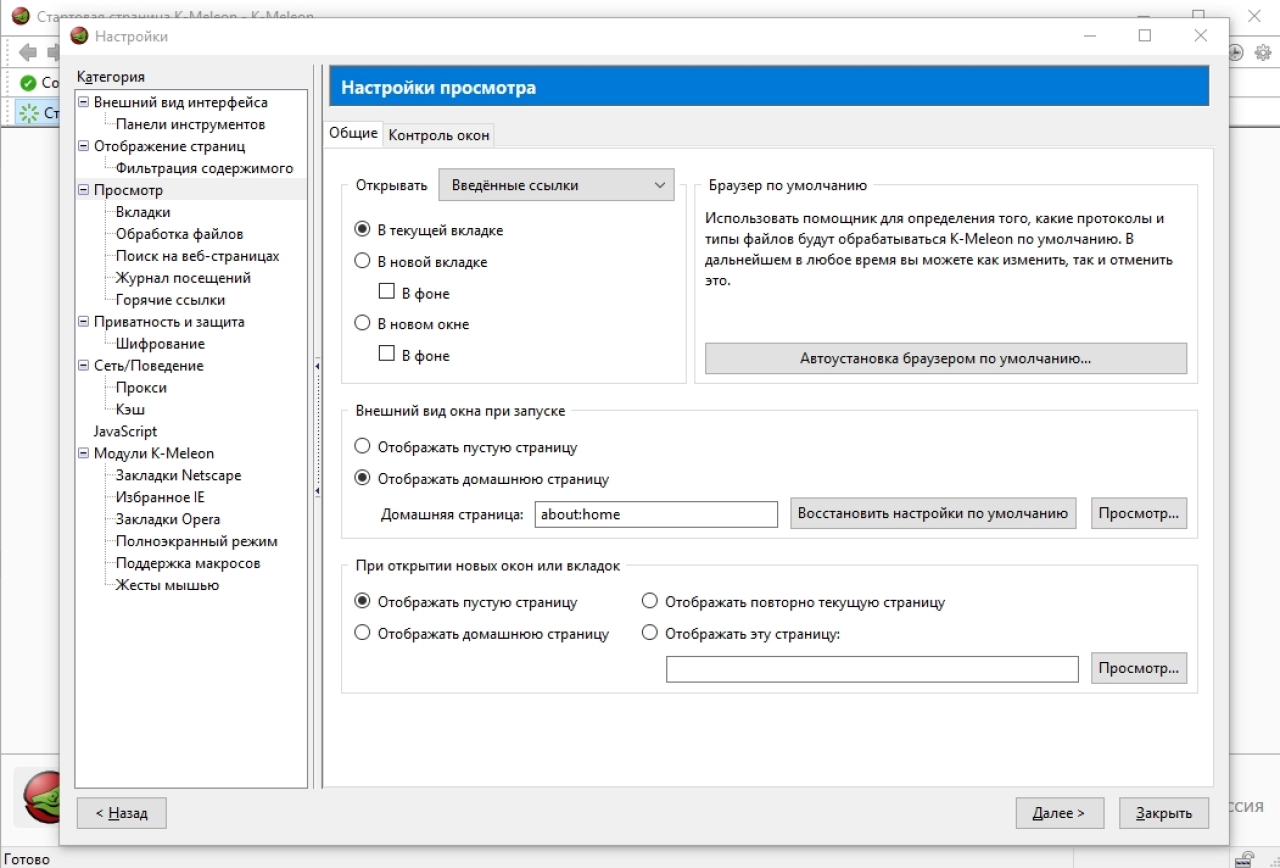Screen dimensions: 1280x868
Task: Click Восстановить настройки по умолчанию button
Action: 933,514
